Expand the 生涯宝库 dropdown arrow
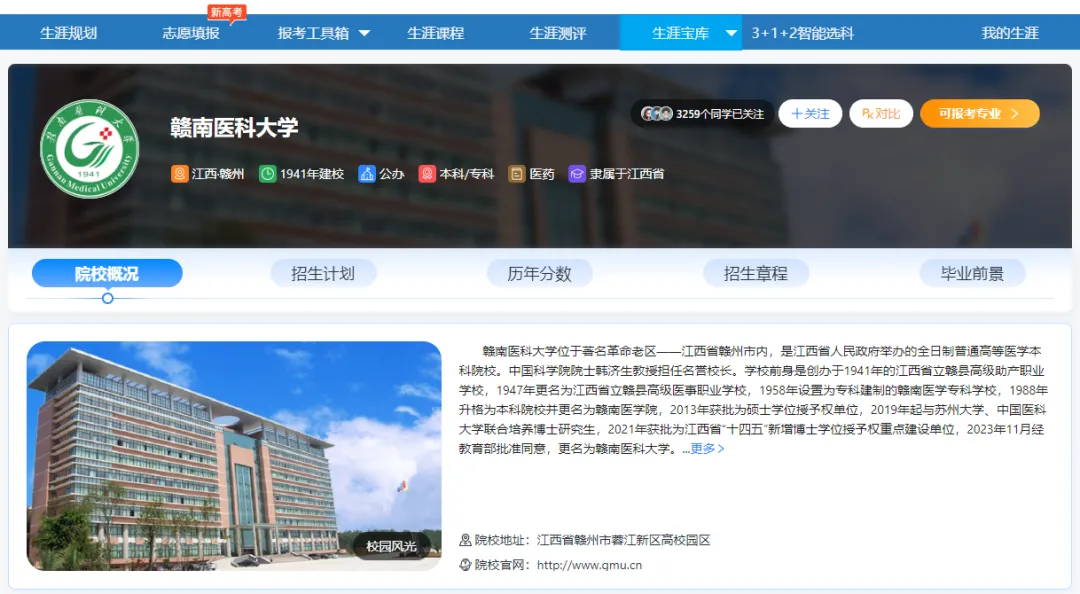This screenshot has width=1080, height=594. coord(731,33)
